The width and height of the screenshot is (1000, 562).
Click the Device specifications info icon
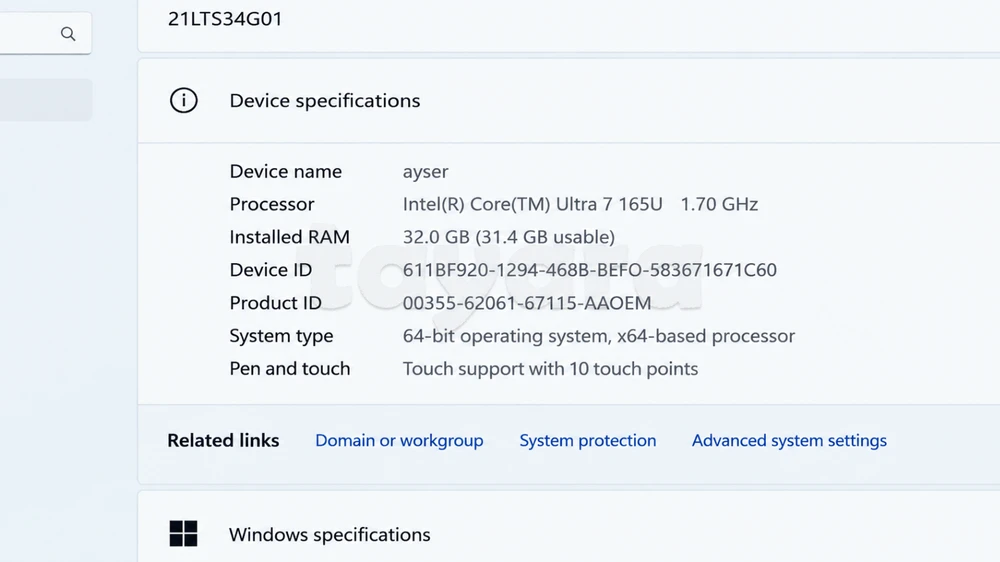[x=184, y=100]
